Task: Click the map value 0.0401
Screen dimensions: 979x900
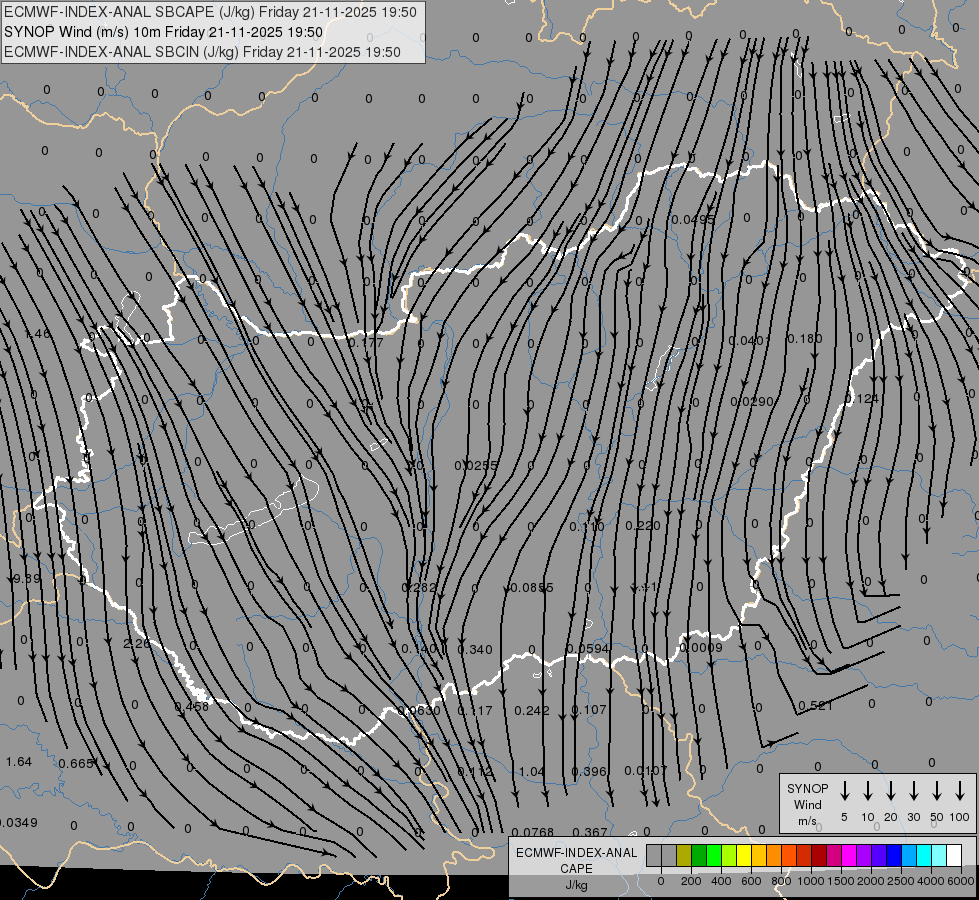Action: click(749, 340)
